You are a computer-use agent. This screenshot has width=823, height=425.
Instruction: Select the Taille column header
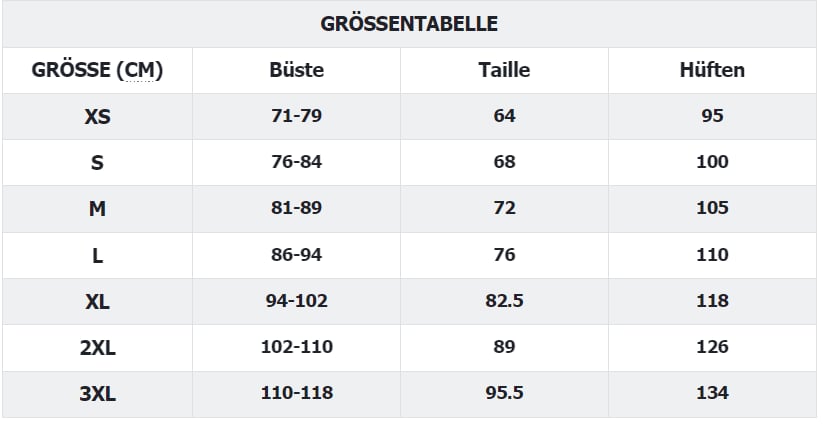504,70
